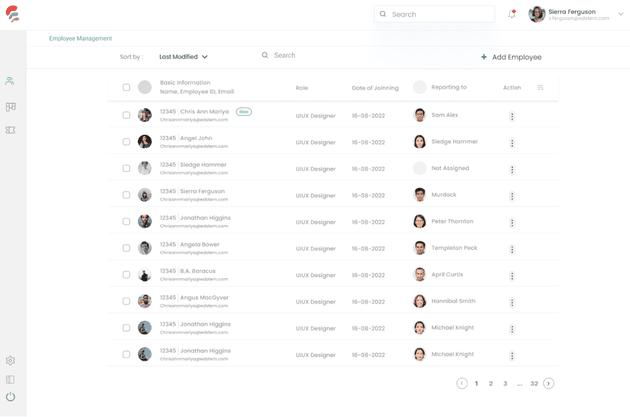Select checkbox for Chris Ann Mariya
The image size is (630, 417).
coord(126,115)
